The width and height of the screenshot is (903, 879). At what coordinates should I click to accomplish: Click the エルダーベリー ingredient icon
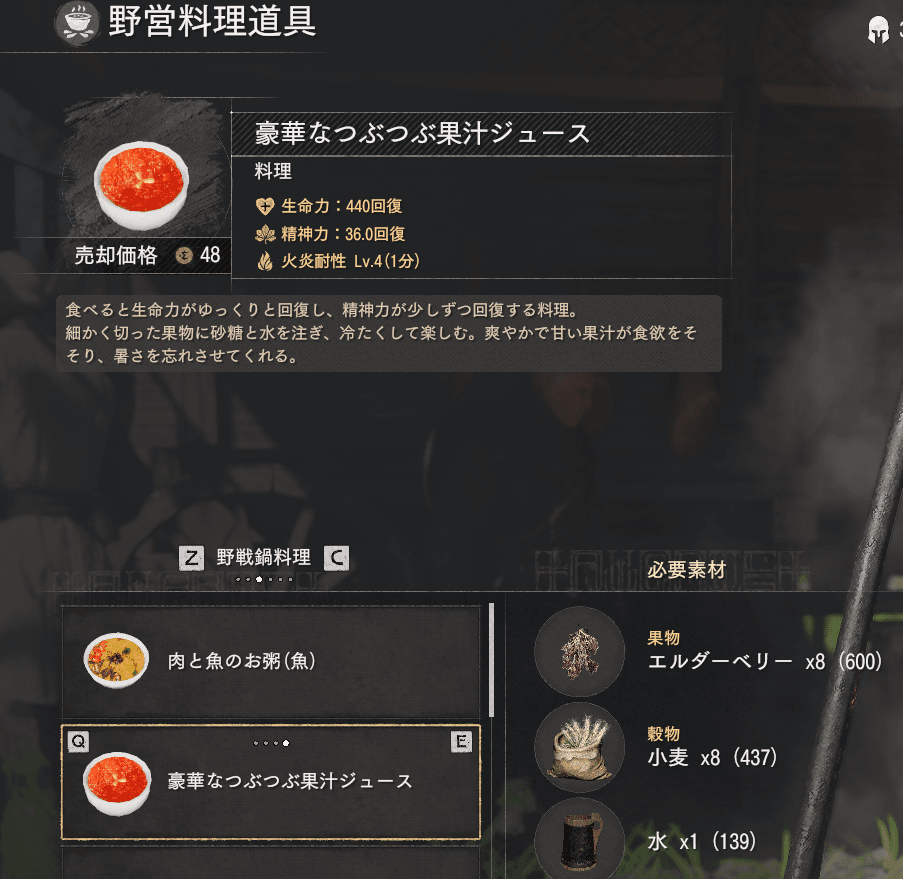click(x=579, y=651)
